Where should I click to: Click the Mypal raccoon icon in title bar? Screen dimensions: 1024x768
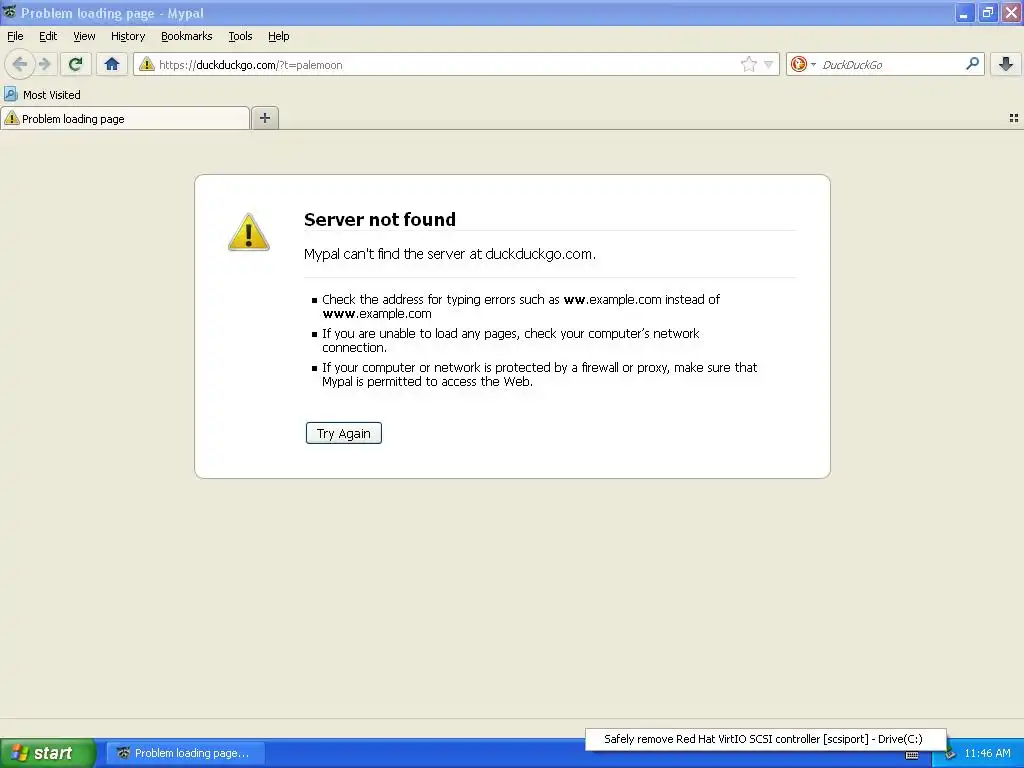pos(10,12)
